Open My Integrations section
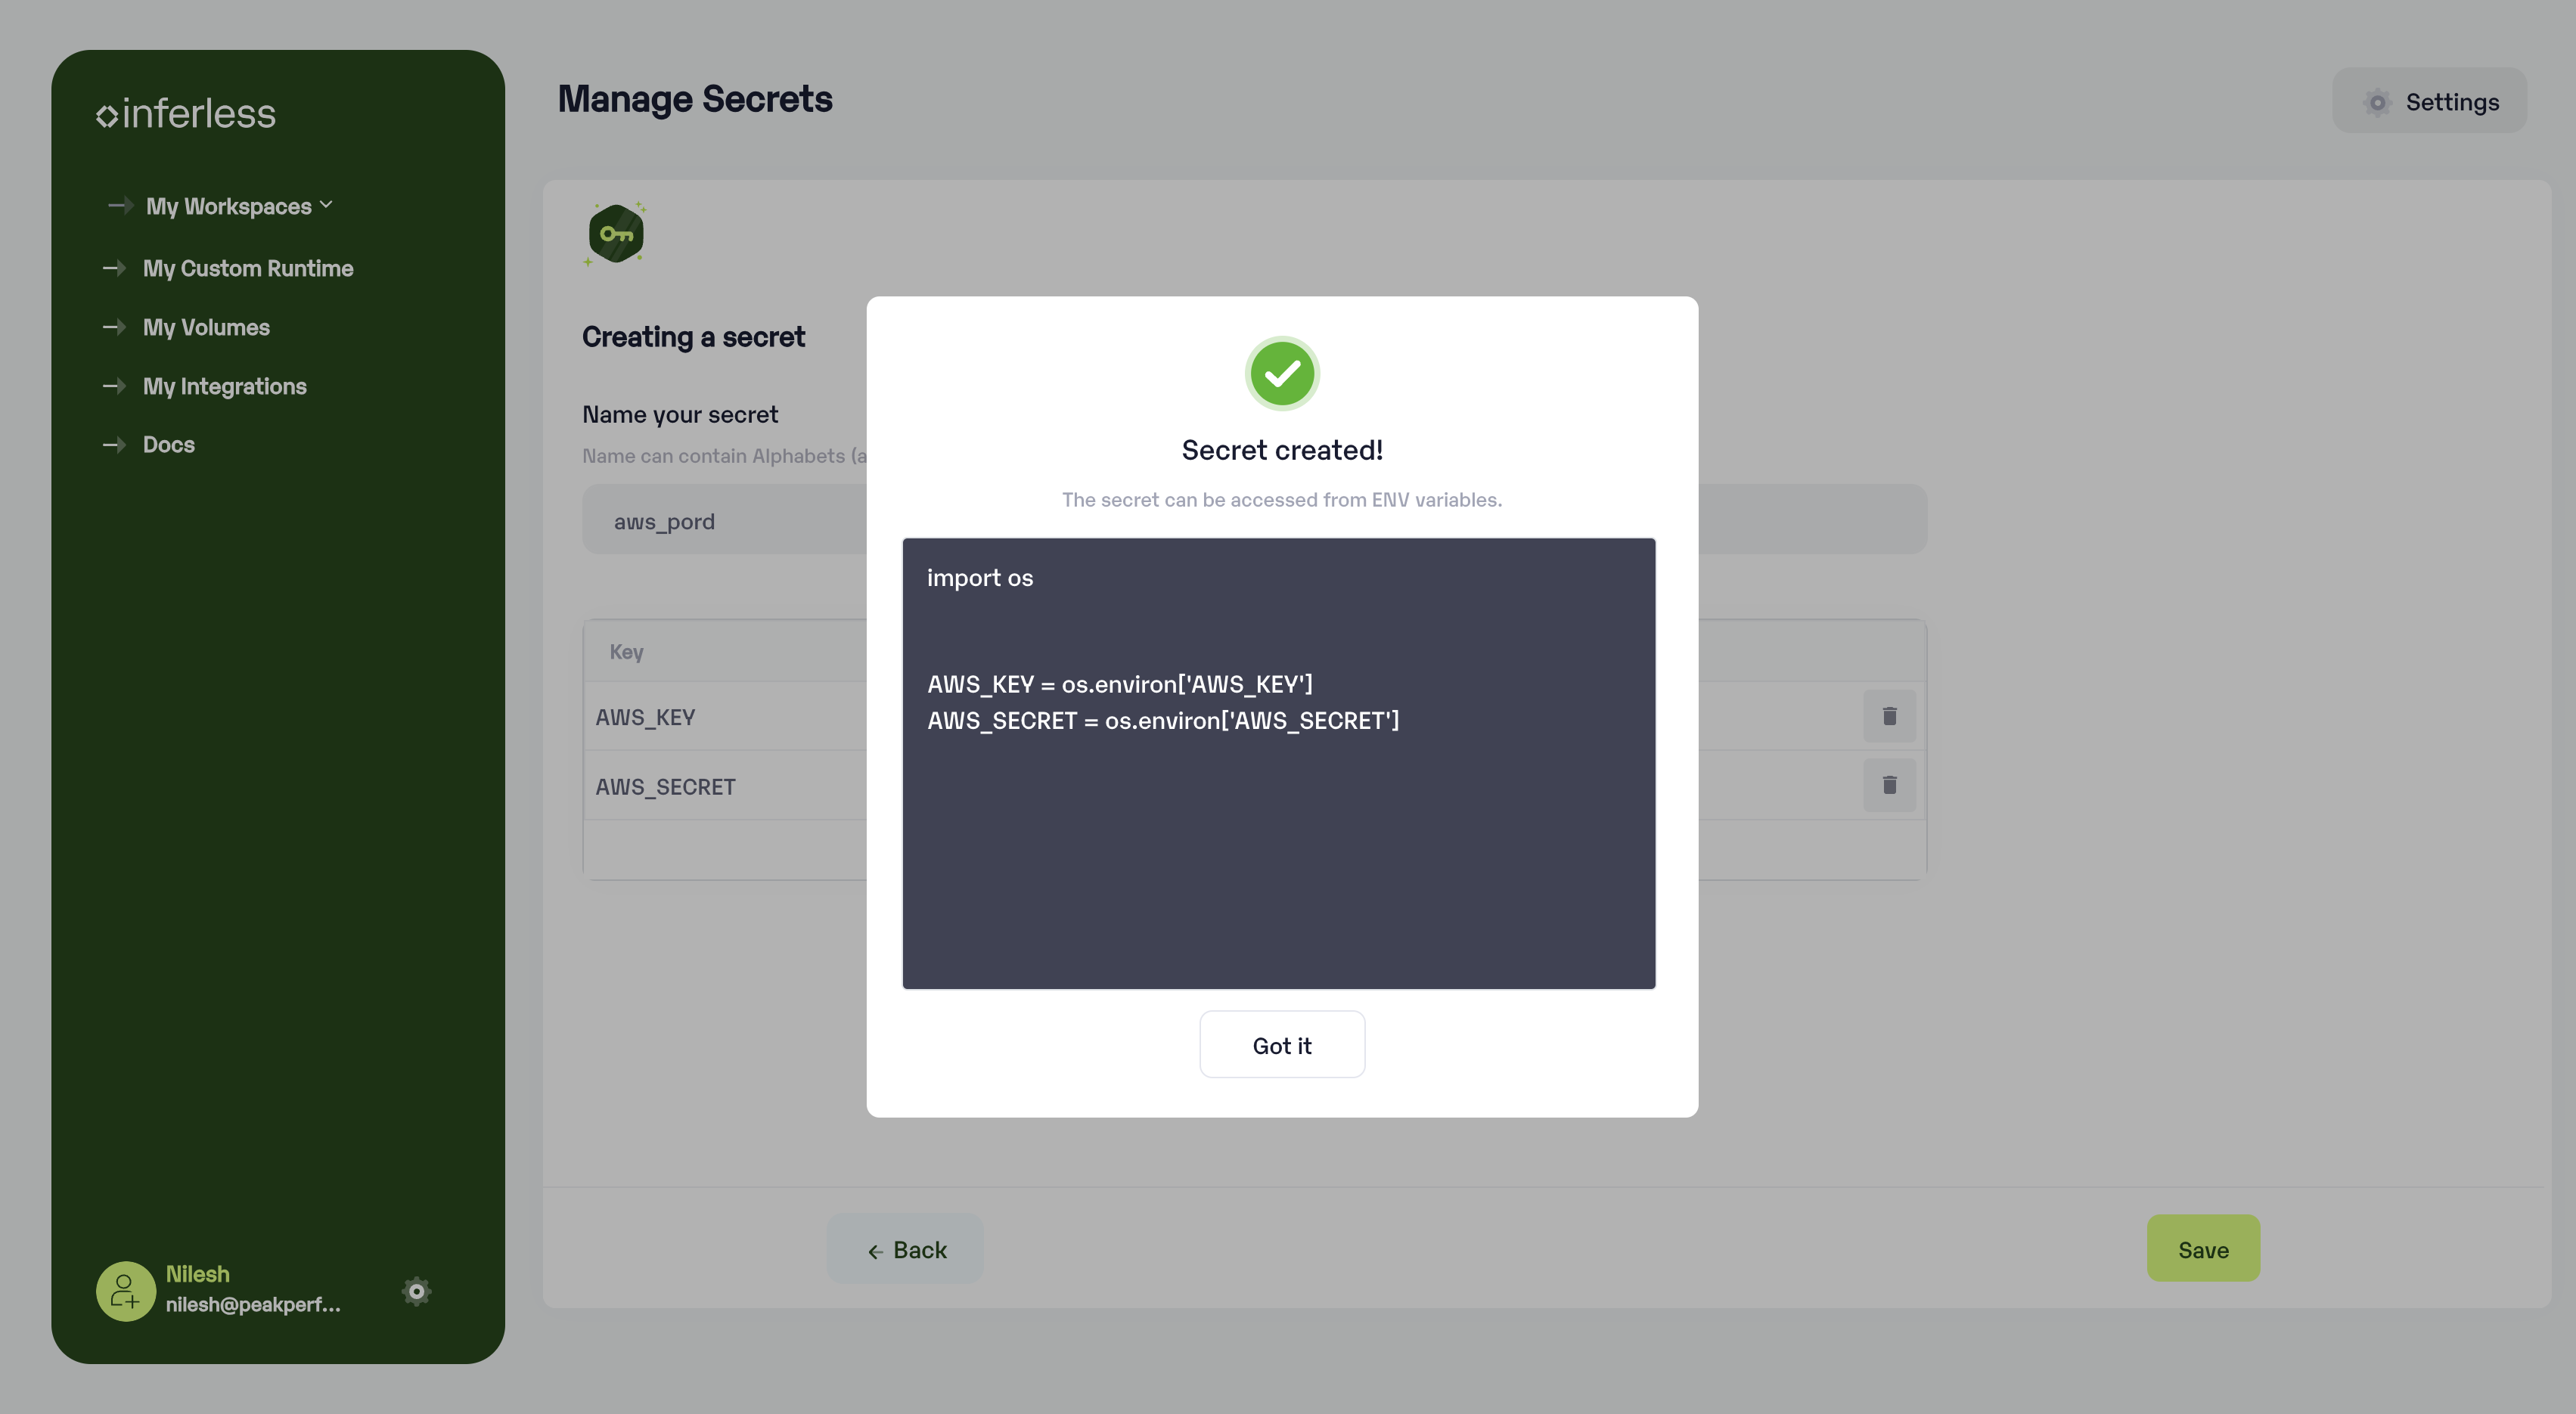The image size is (2576, 1414). coord(225,386)
